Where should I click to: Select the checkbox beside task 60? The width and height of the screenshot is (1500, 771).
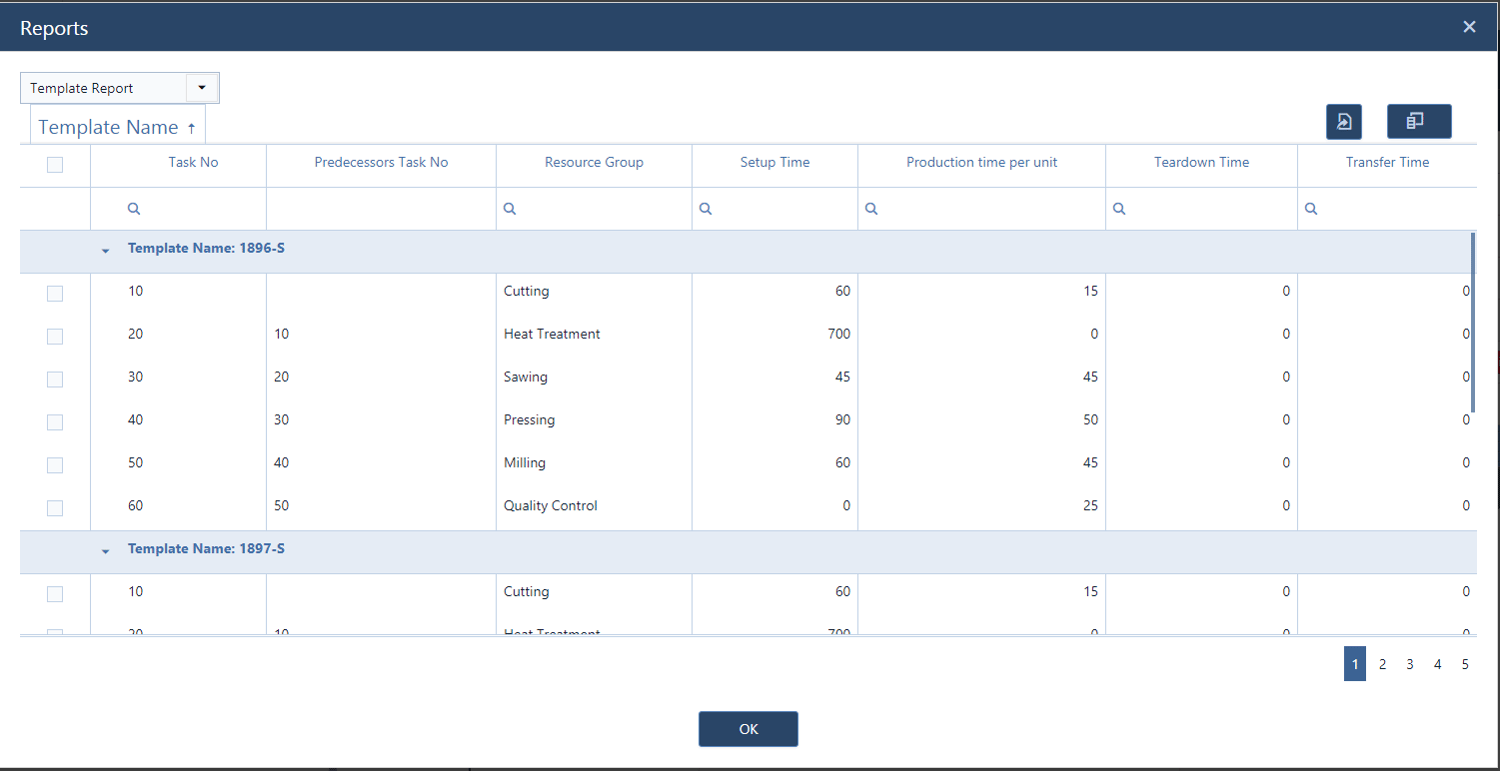tap(55, 508)
